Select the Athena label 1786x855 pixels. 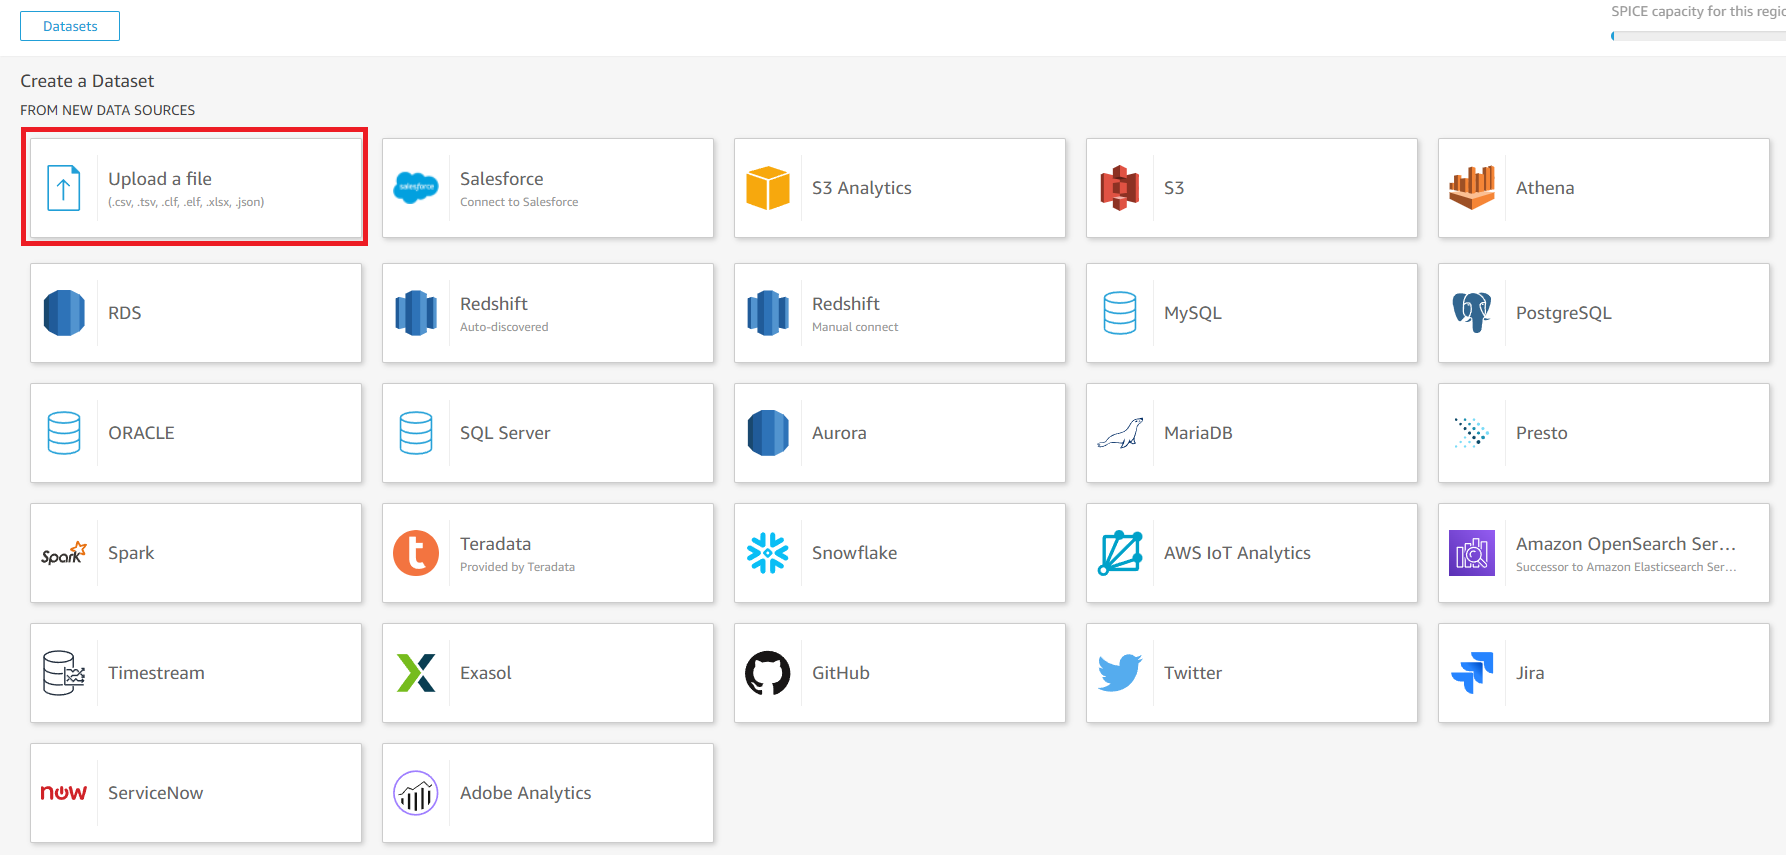click(x=1545, y=188)
